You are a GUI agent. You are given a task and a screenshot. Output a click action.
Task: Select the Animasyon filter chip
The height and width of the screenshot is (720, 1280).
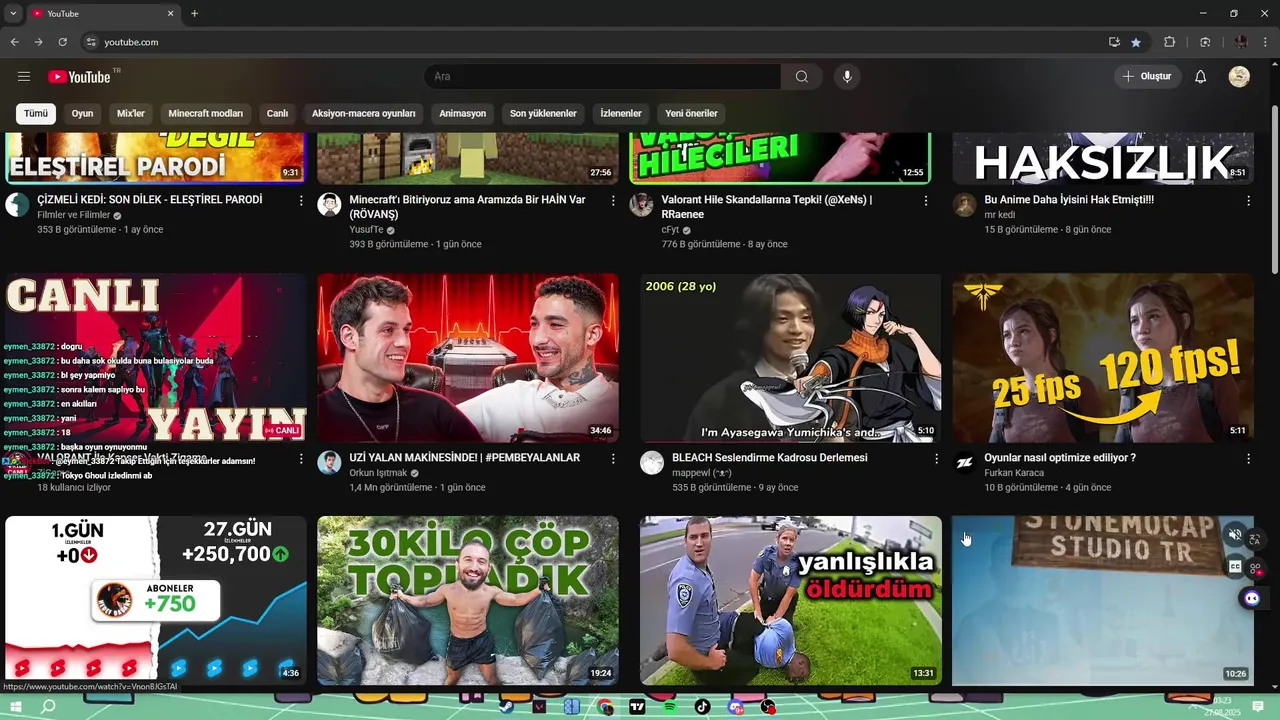(x=462, y=114)
